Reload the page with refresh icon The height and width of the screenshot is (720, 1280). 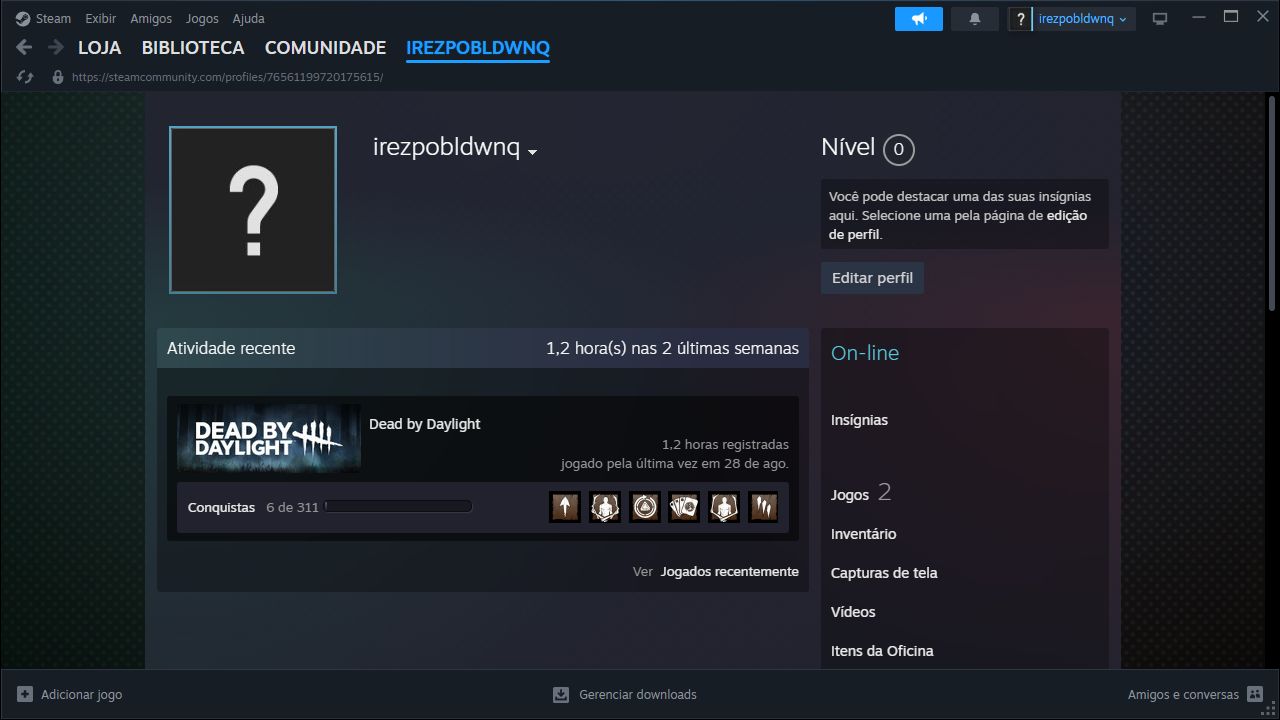pos(26,77)
